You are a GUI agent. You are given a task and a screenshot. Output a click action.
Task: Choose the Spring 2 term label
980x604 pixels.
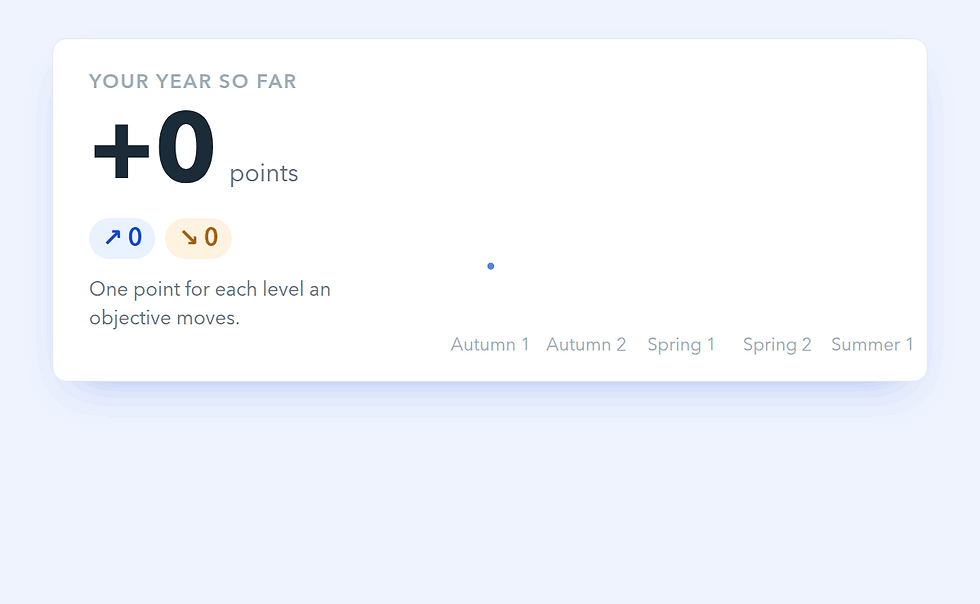(777, 345)
